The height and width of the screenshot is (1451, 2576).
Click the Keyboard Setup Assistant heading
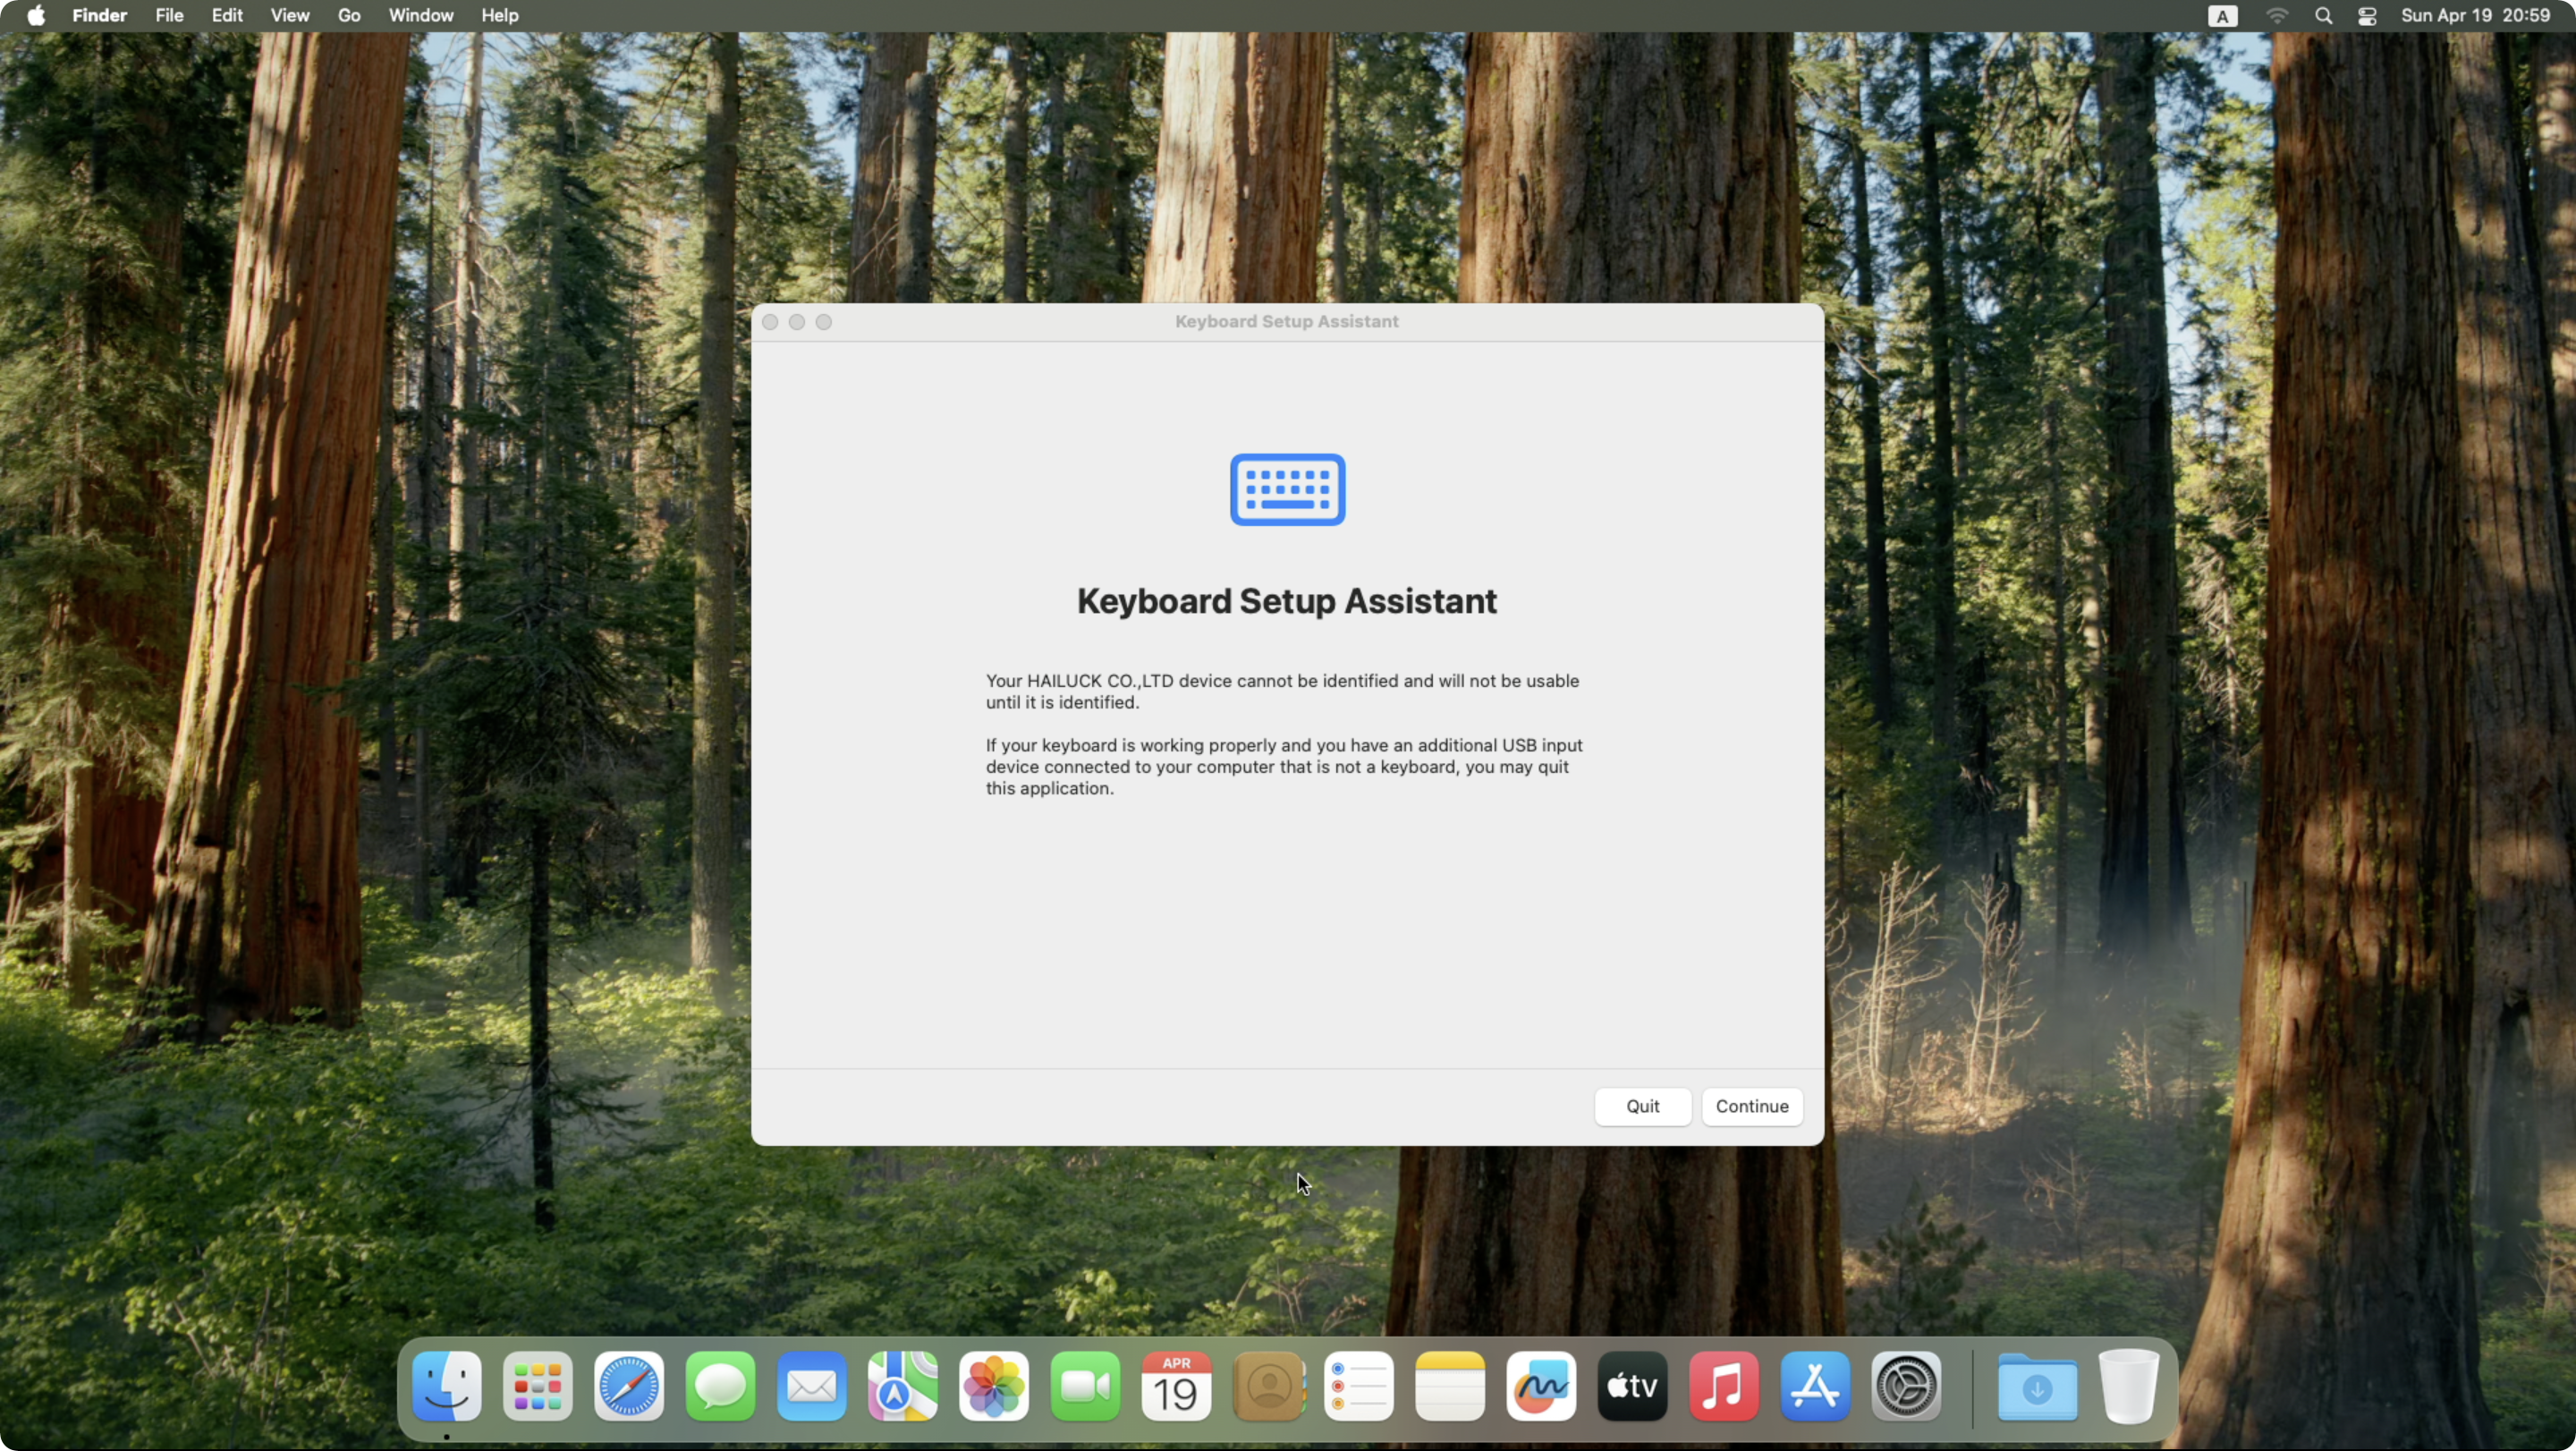(x=1287, y=601)
